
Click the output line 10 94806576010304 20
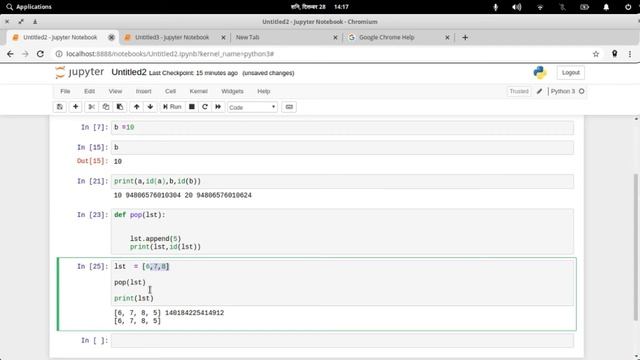(182, 196)
